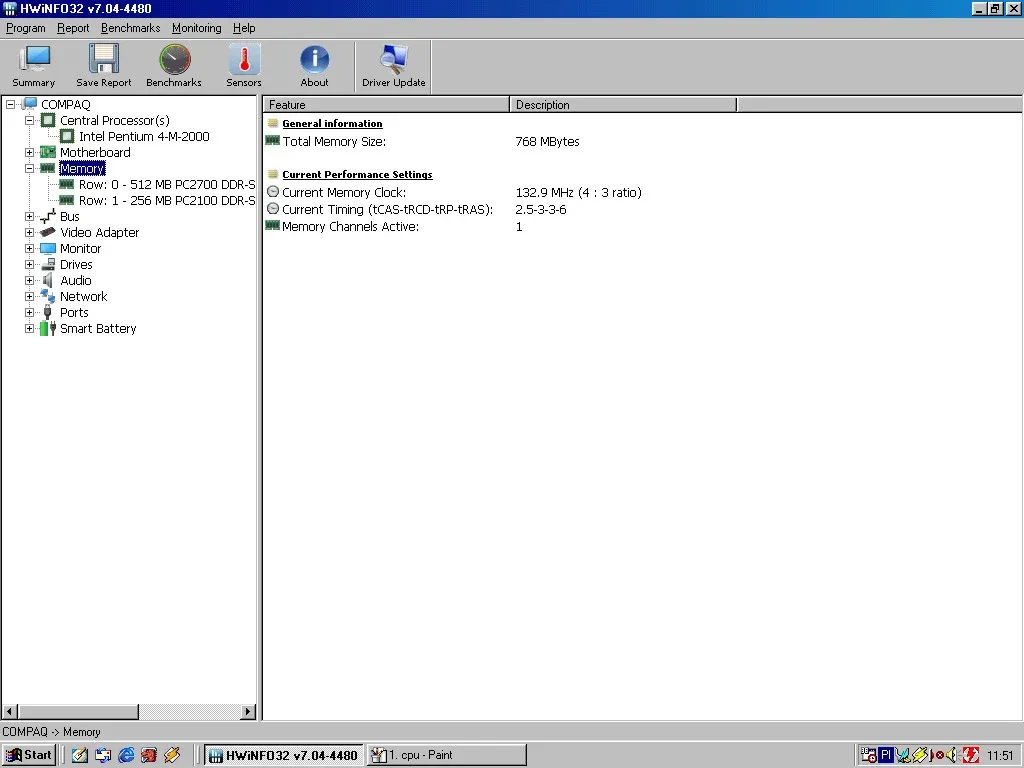The height and width of the screenshot is (768, 1024).
Task: Expand the Motherboard branch
Action: point(29,152)
